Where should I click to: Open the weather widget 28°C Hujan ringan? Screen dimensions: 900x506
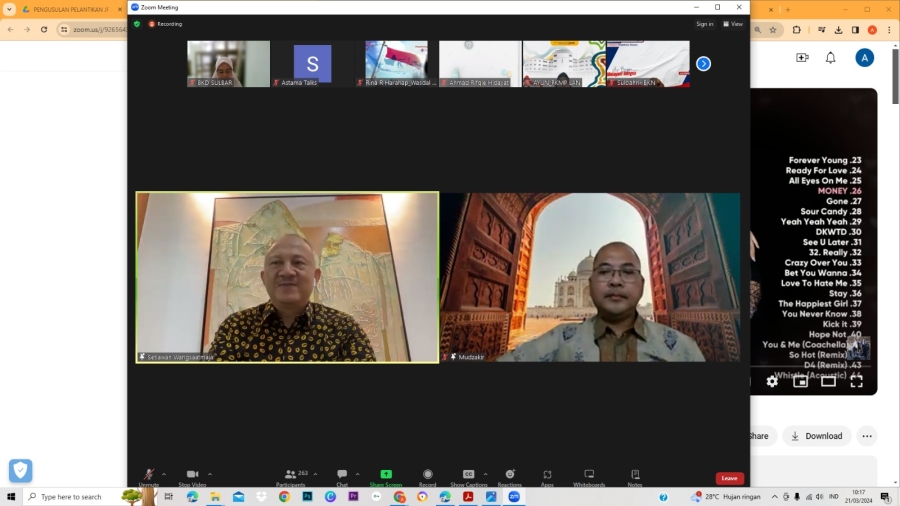pyautogui.click(x=726, y=496)
